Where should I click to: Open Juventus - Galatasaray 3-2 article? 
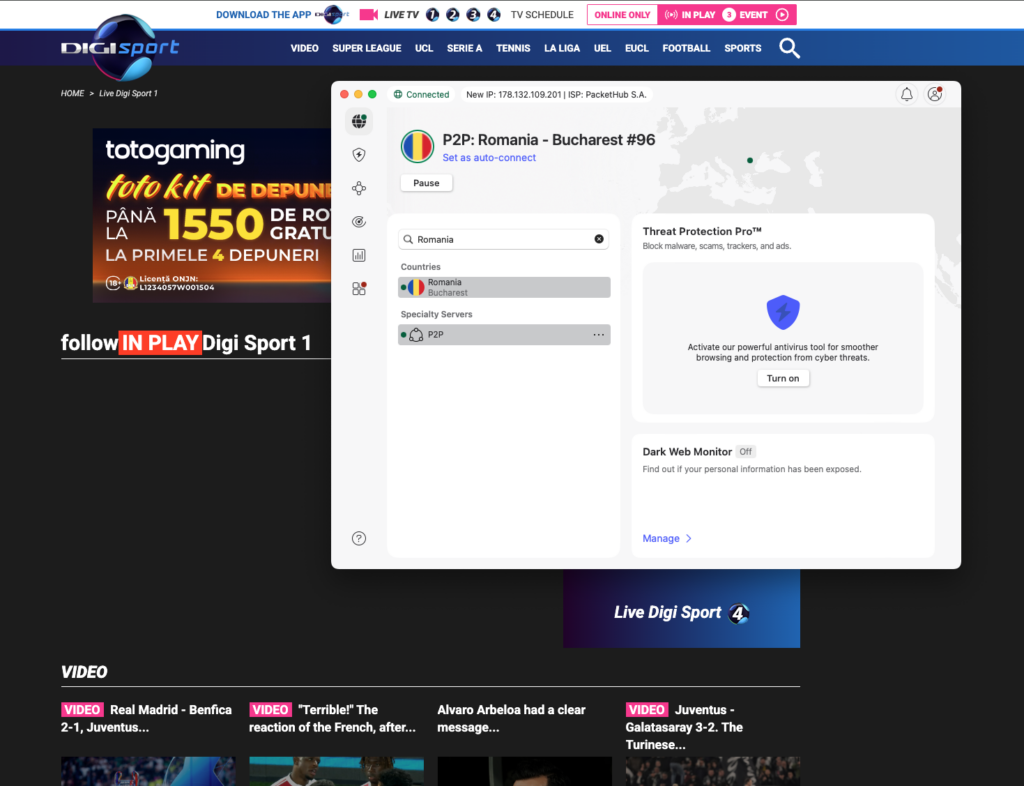(686, 727)
